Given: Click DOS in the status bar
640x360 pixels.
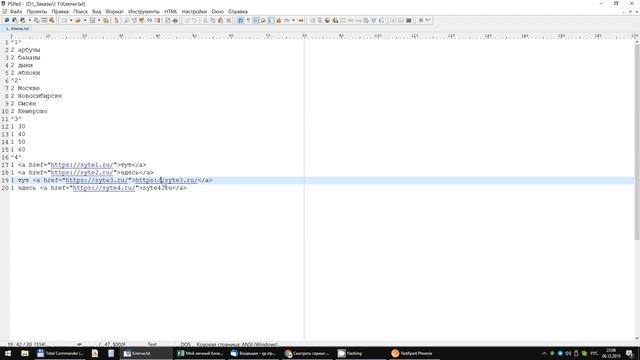Looking at the screenshot, I should (186, 344).
